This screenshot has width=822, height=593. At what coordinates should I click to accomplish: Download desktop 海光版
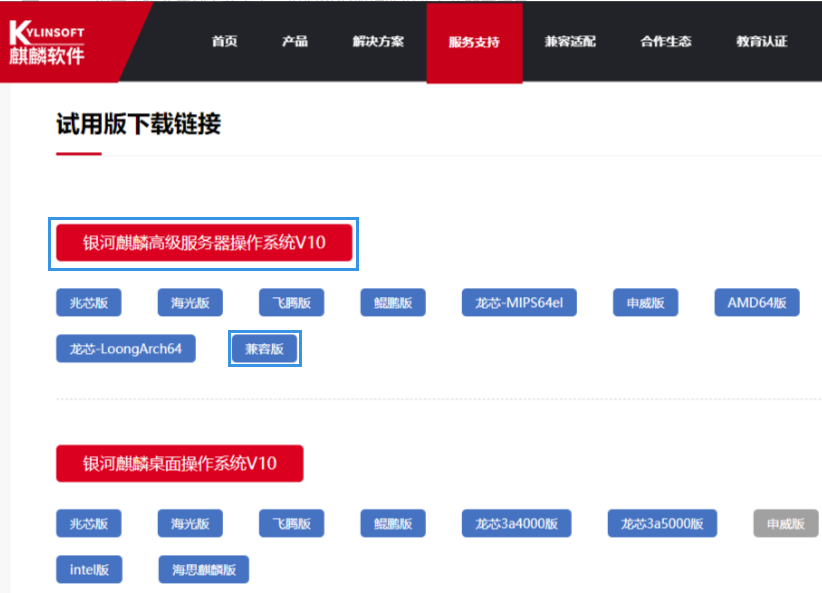[190, 523]
